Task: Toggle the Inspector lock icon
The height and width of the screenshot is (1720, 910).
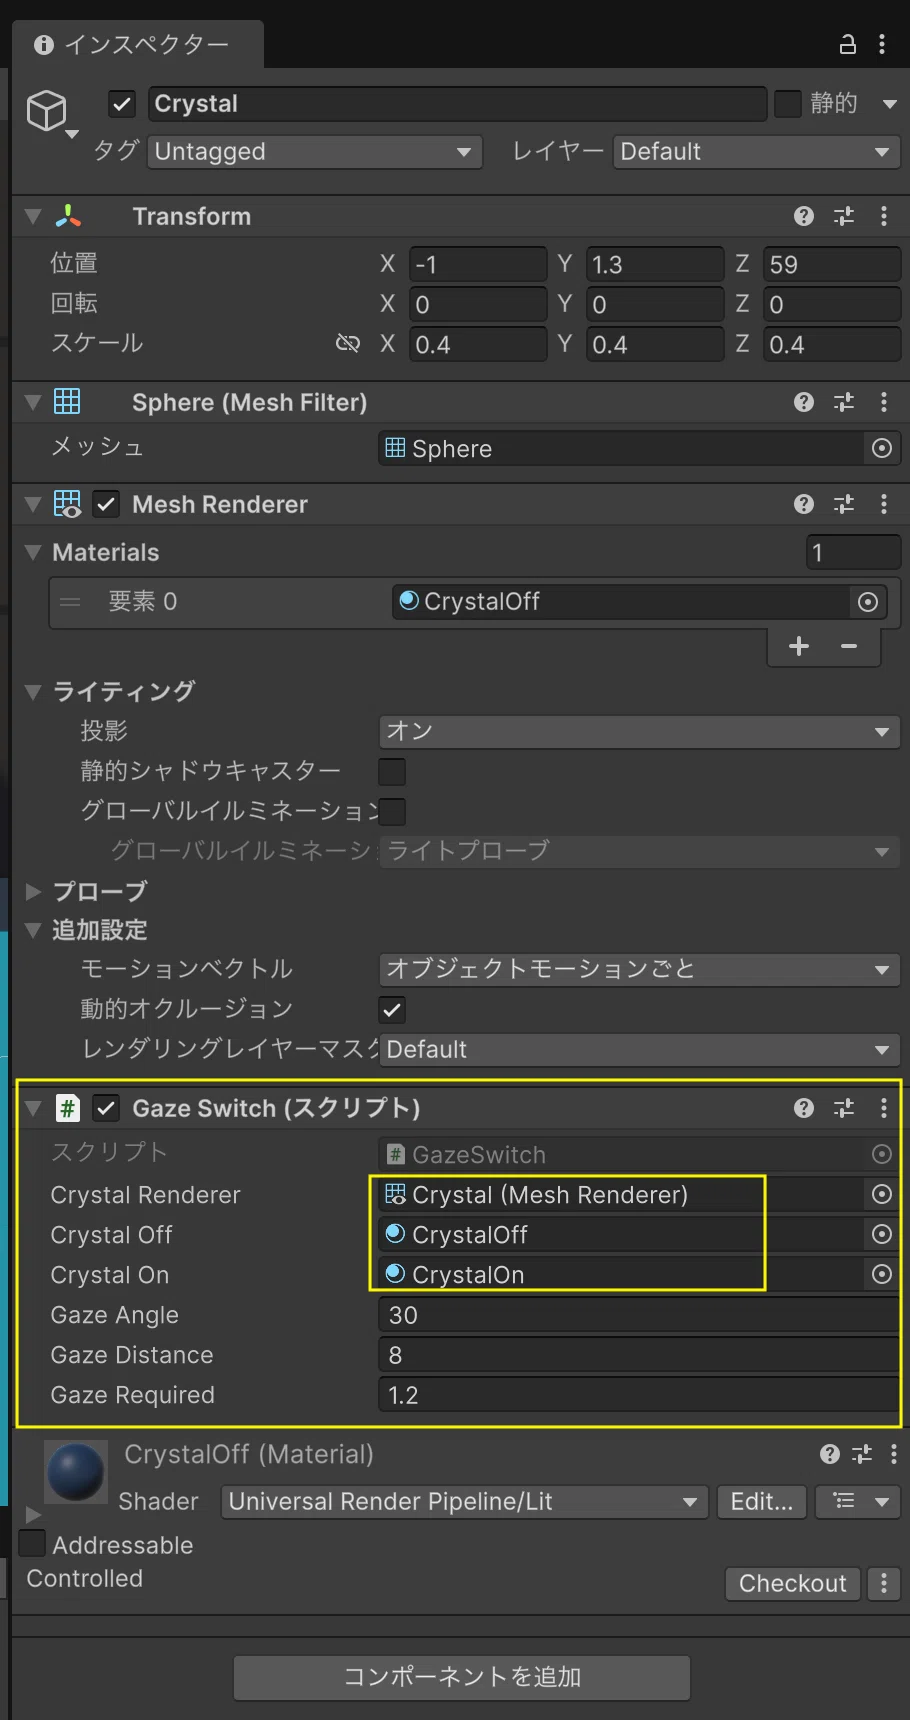Action: (847, 44)
